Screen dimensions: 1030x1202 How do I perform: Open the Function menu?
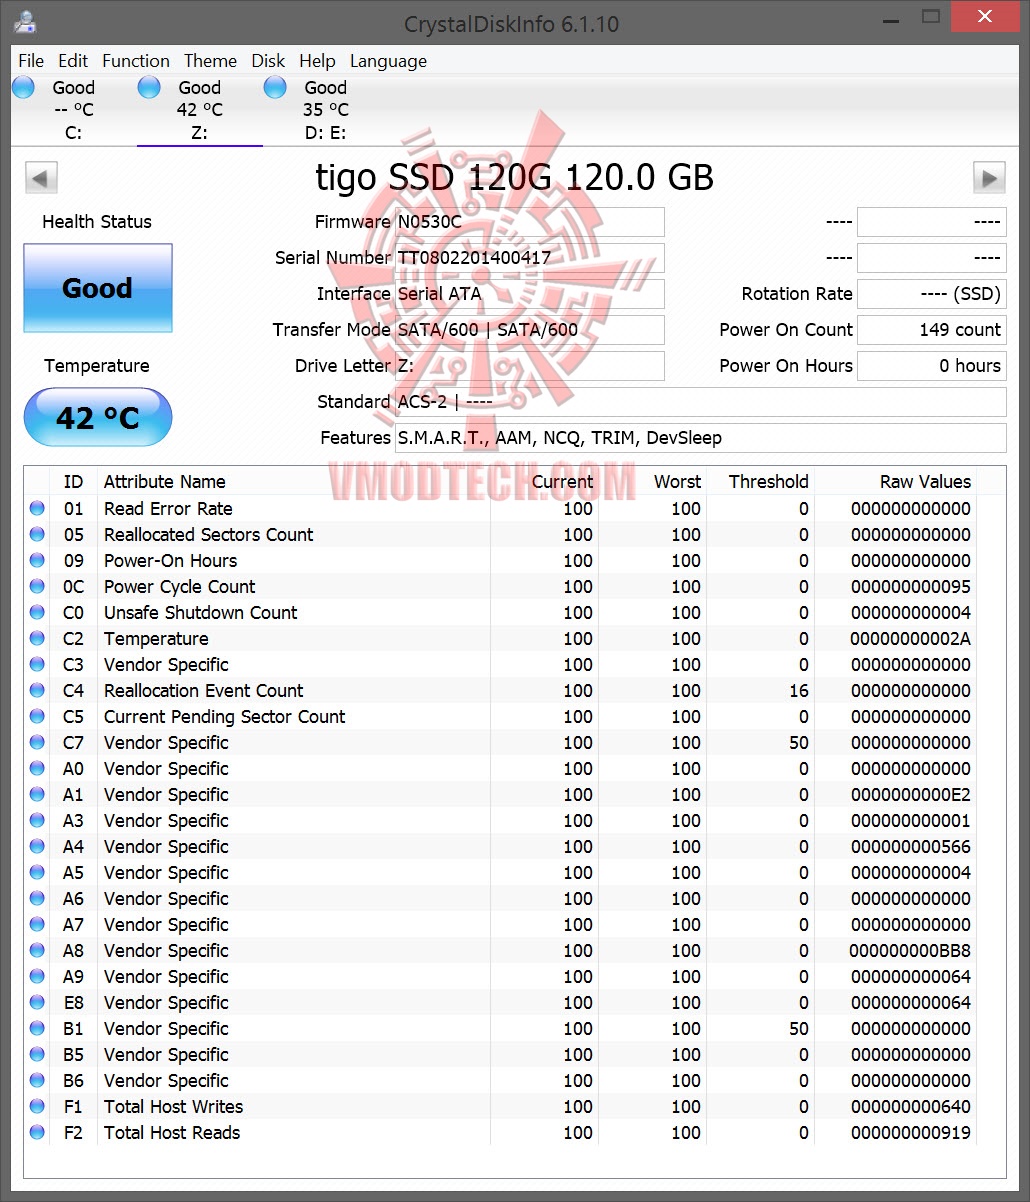coord(136,61)
